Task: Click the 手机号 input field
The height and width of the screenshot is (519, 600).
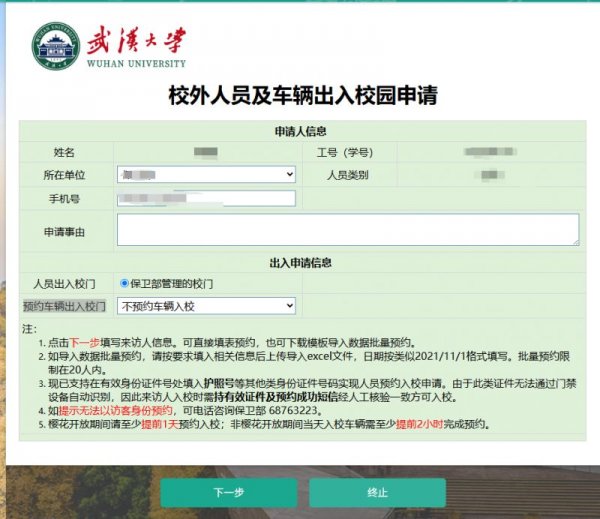Action: (206, 198)
